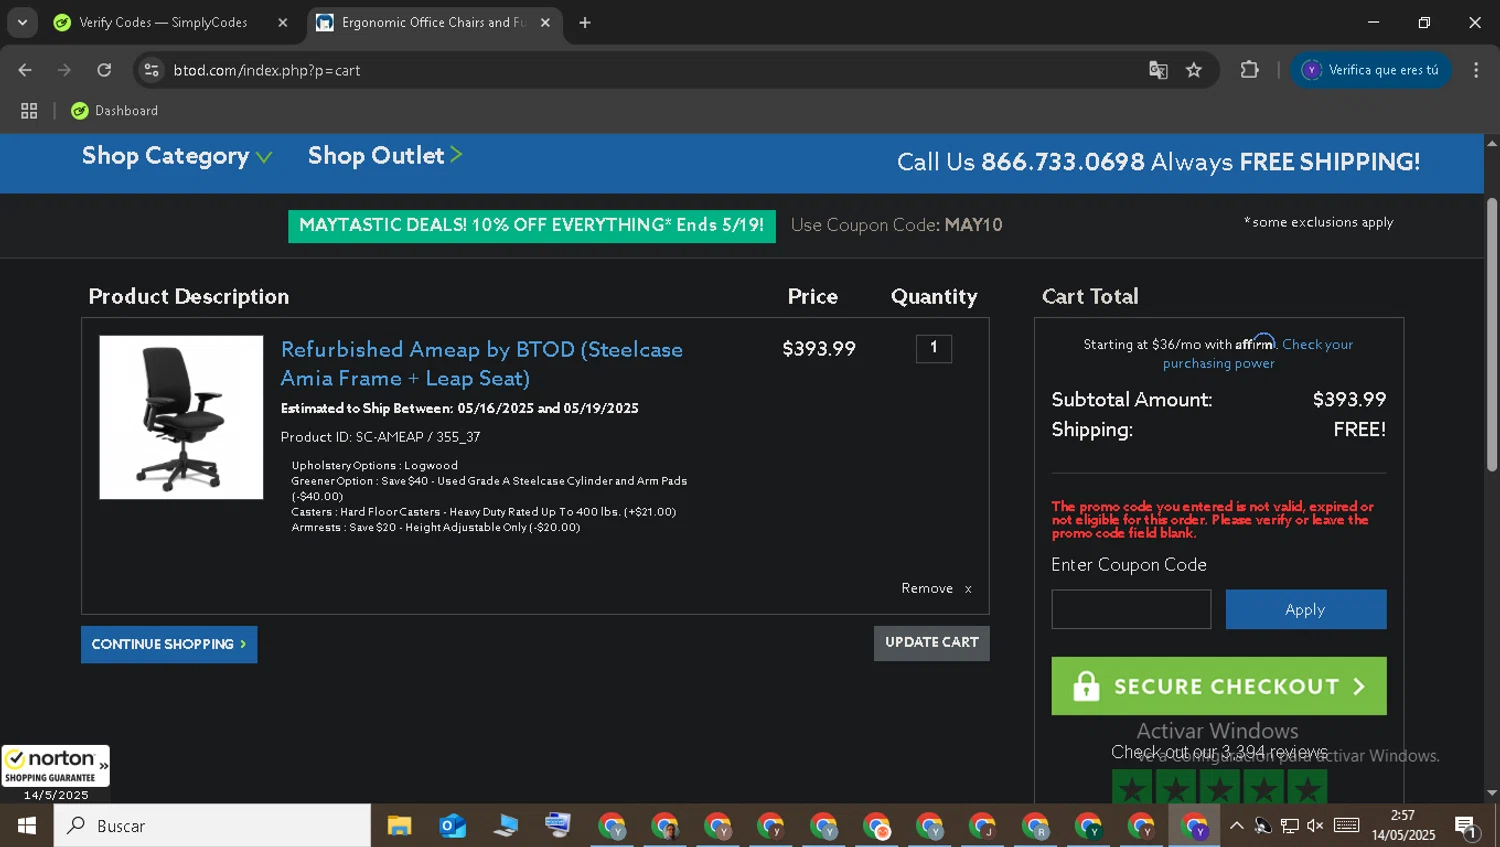Click the CONTINUE SHOPPING button
This screenshot has height=847, width=1500.
(x=169, y=644)
